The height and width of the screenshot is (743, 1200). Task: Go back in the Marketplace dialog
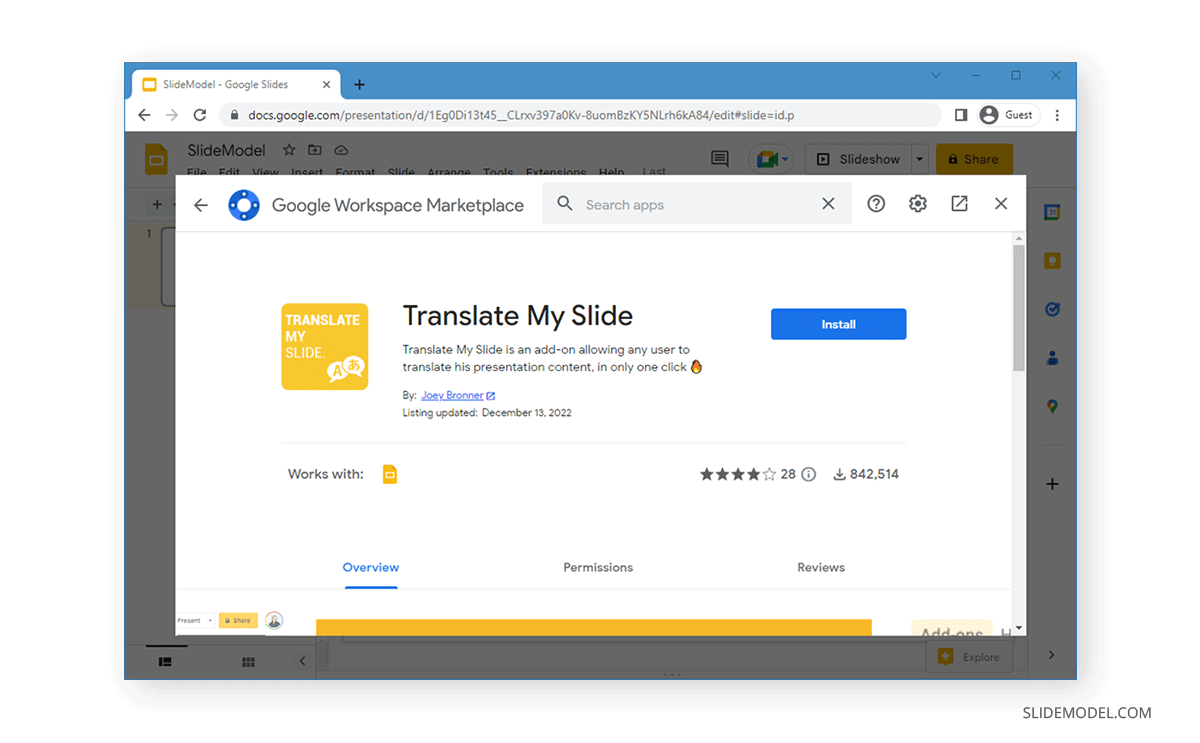[201, 205]
